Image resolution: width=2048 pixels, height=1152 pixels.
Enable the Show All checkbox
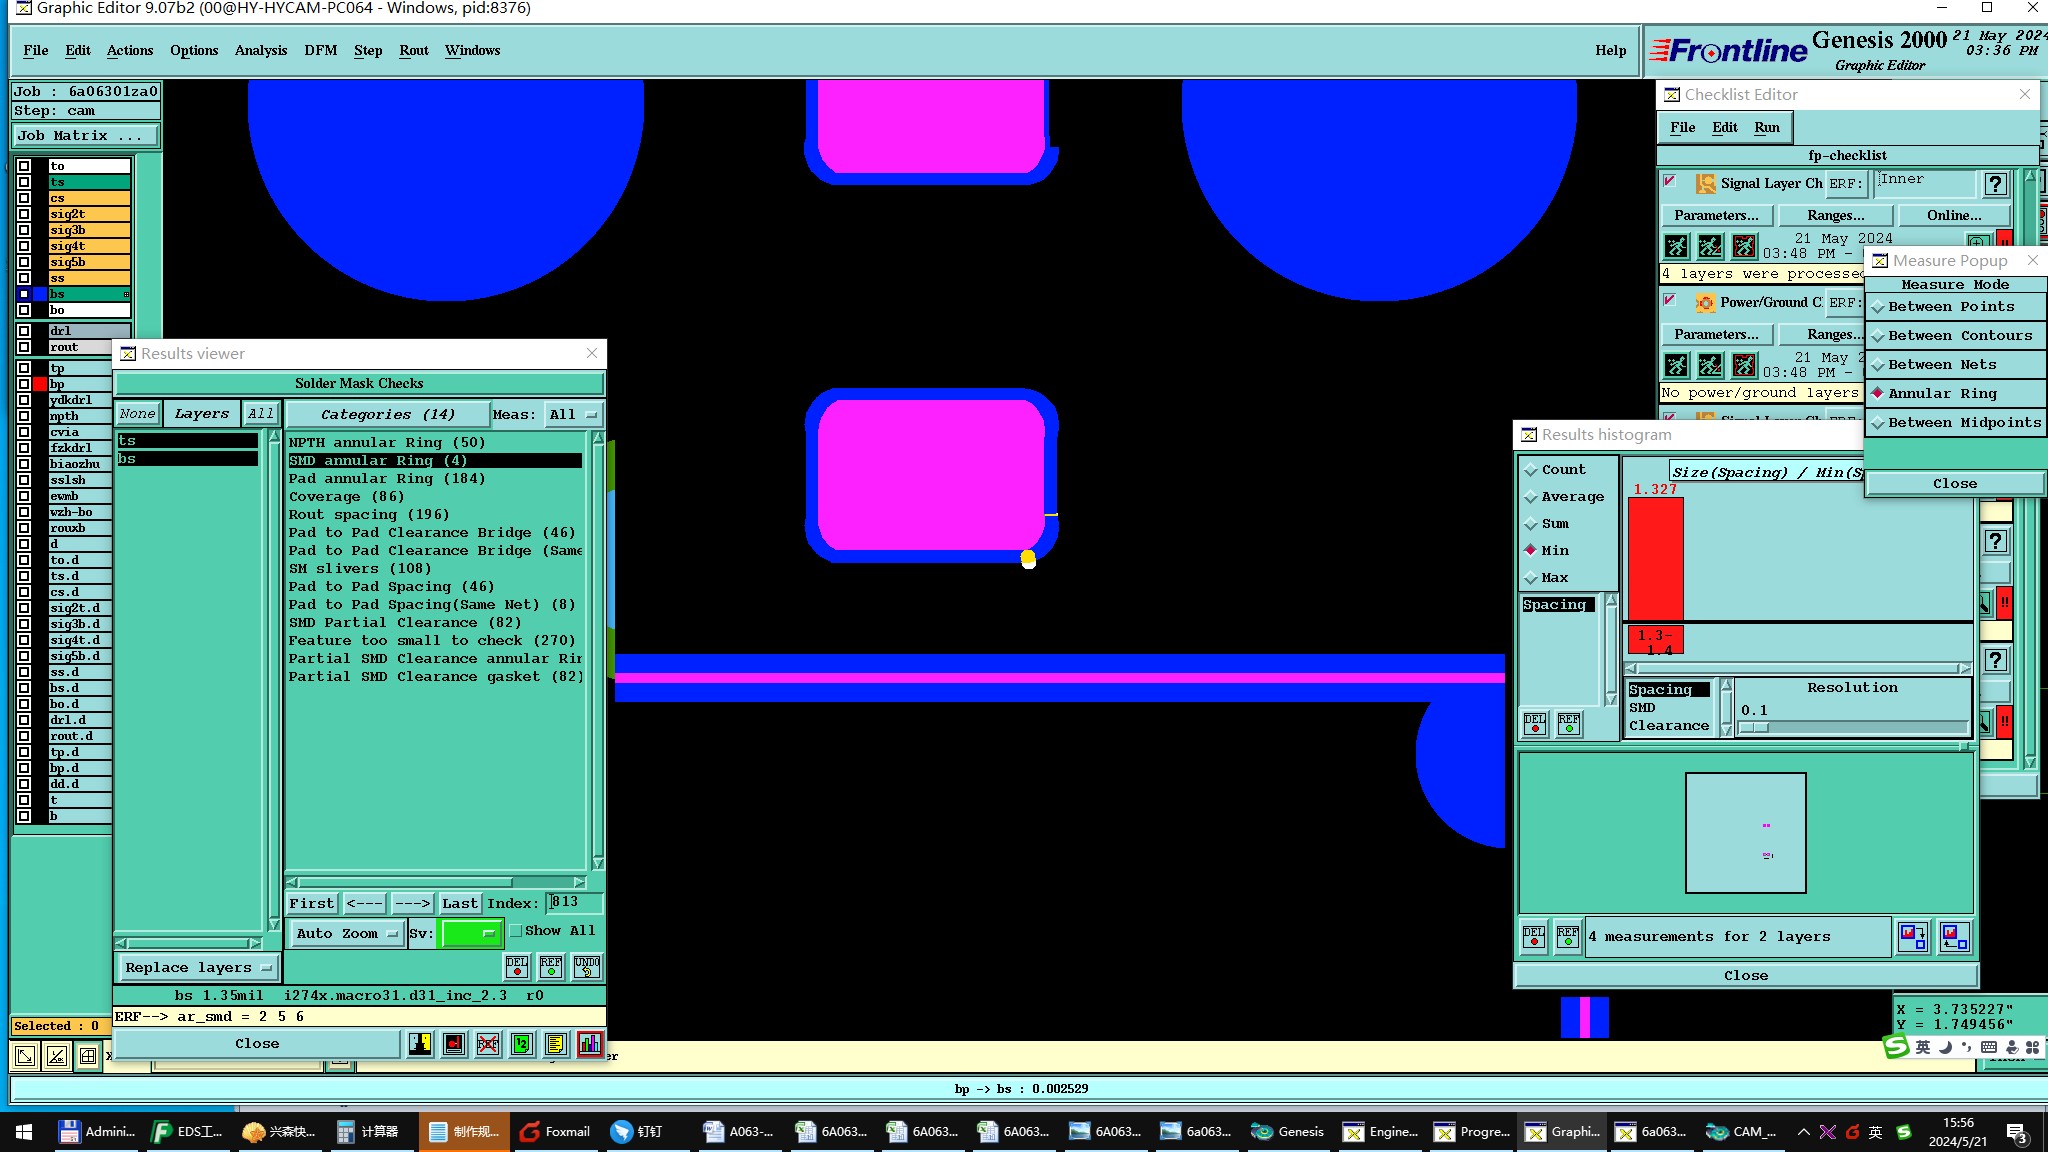tap(516, 931)
